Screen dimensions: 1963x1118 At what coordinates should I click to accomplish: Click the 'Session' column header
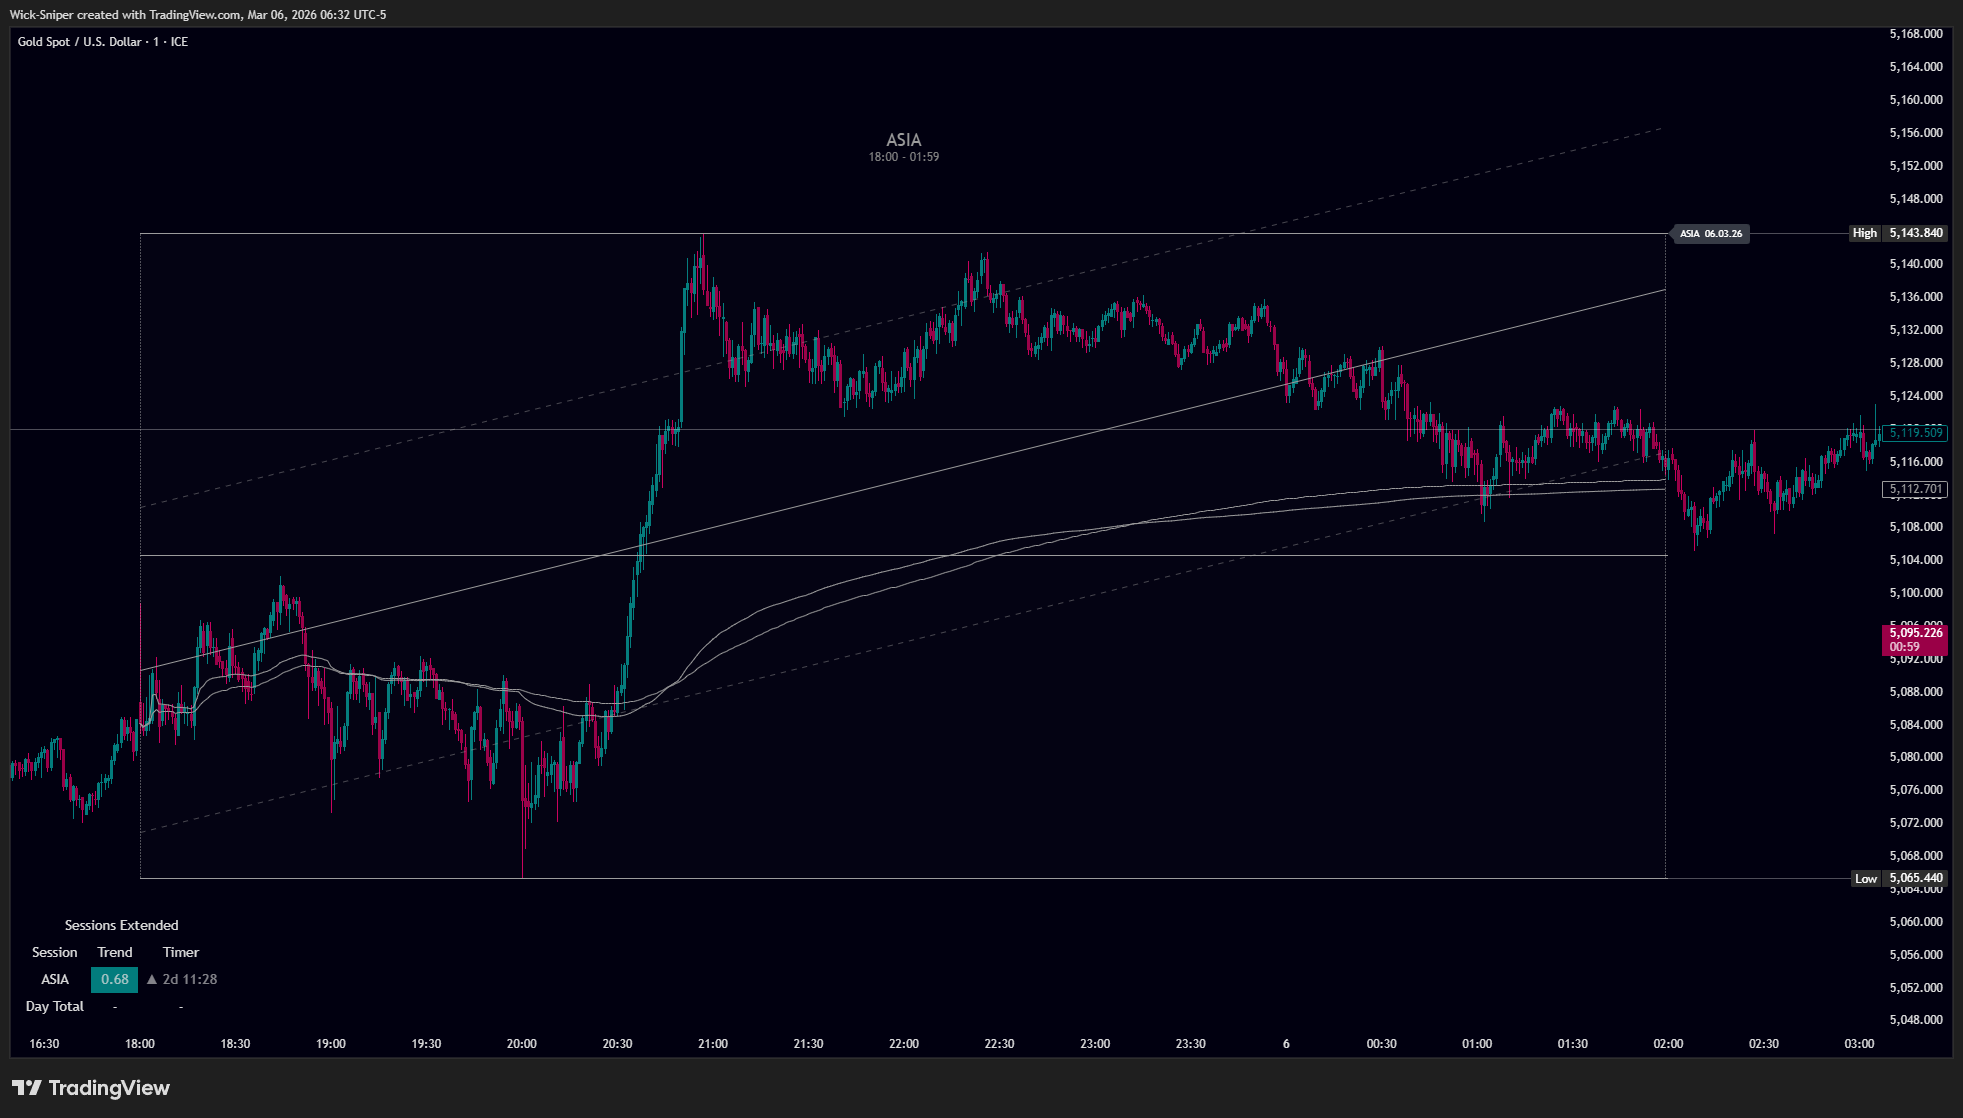pyautogui.click(x=55, y=952)
